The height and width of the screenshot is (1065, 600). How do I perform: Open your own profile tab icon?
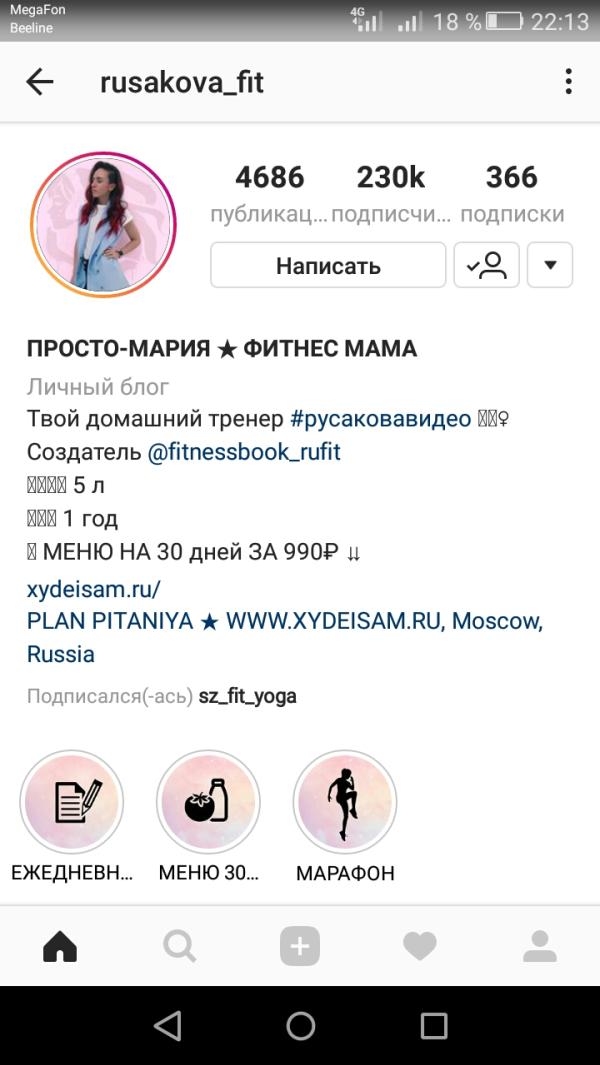(x=540, y=946)
